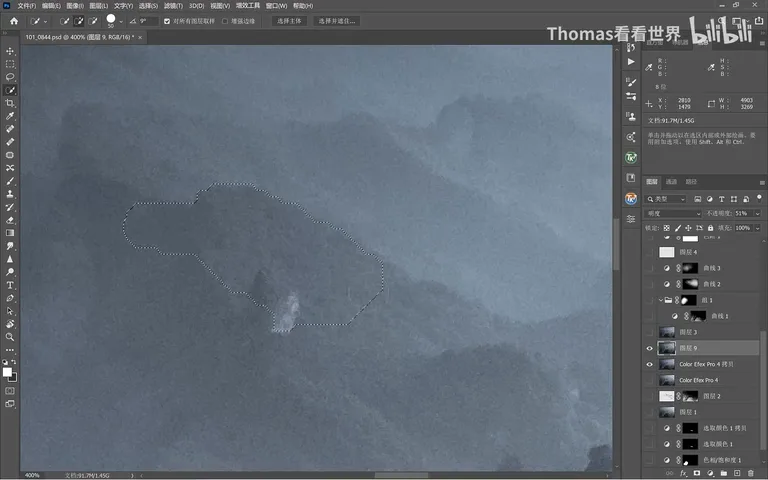Hide the Color Efex Pro 4 拷贝 layer
768x480 pixels.
[649, 364]
